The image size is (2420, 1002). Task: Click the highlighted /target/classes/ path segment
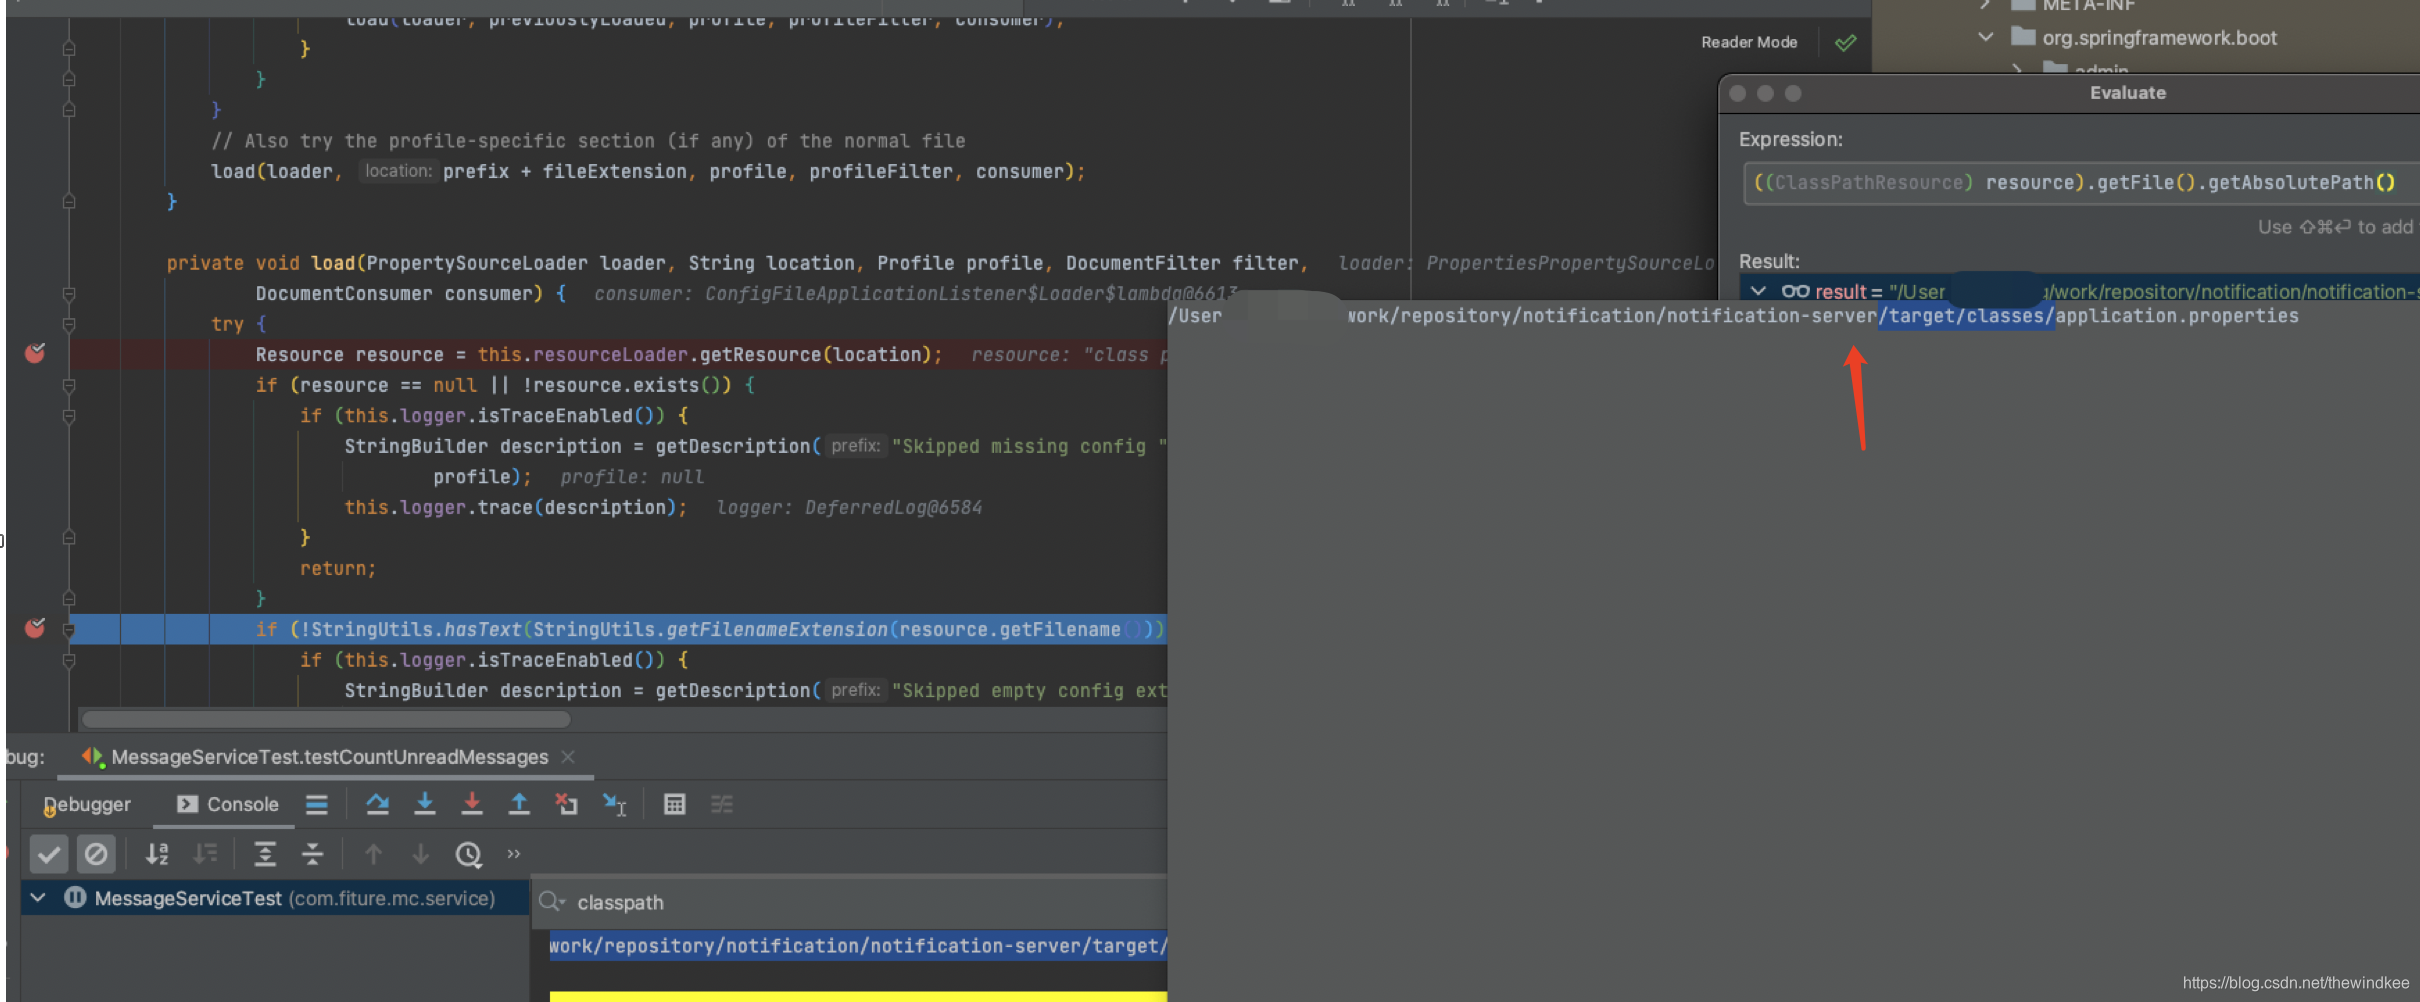click(x=1966, y=316)
